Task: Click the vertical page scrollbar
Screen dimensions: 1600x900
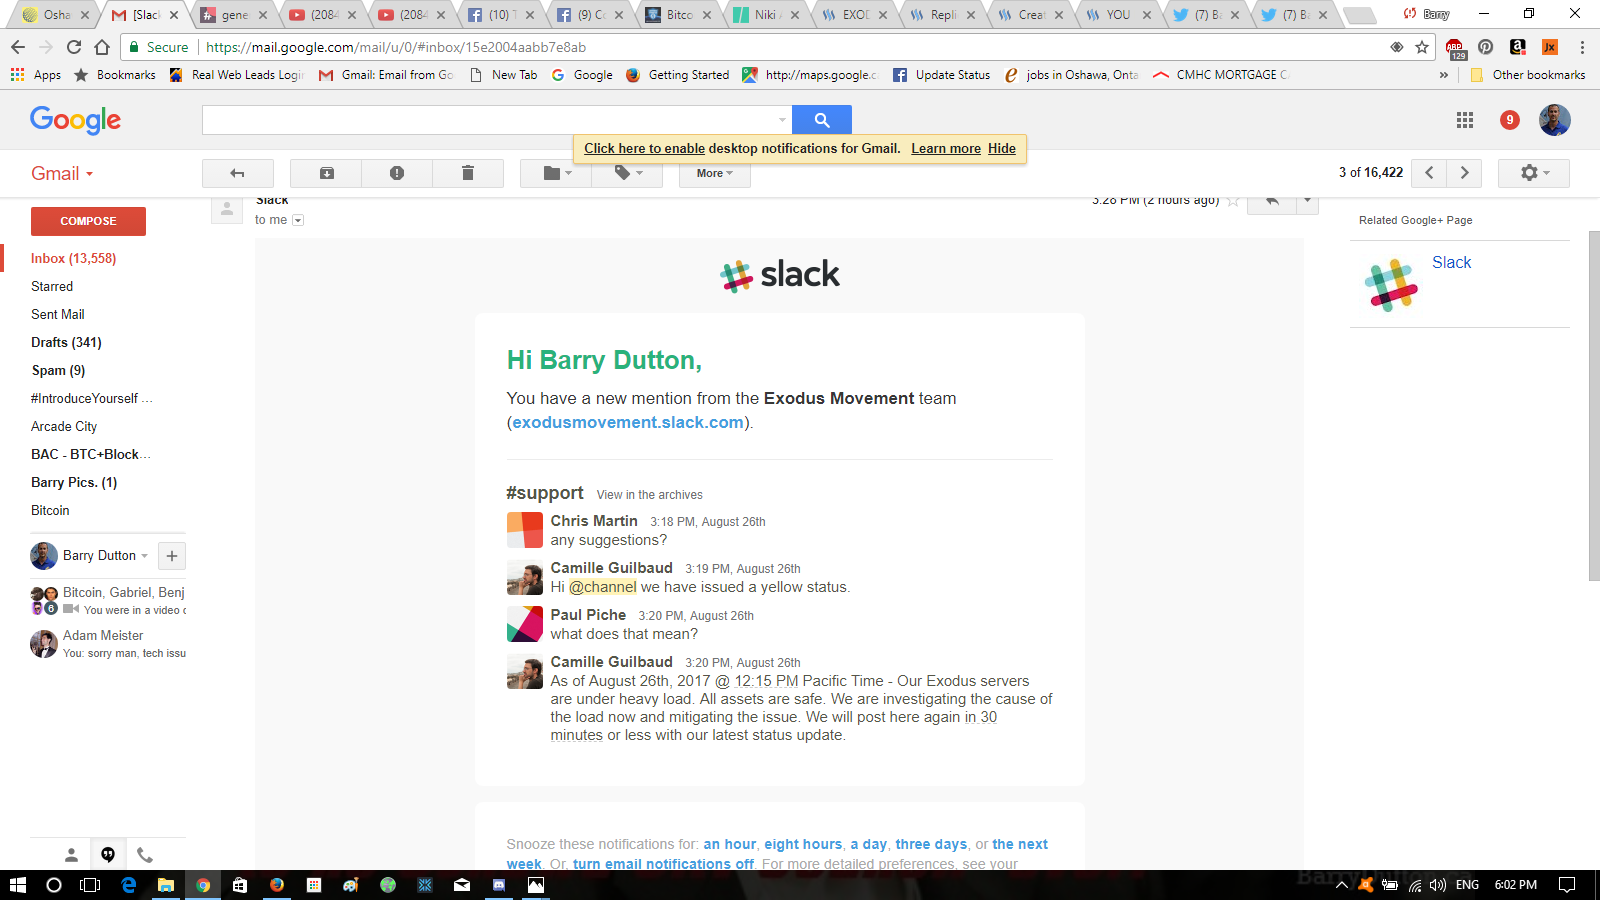Action: coord(1594,405)
